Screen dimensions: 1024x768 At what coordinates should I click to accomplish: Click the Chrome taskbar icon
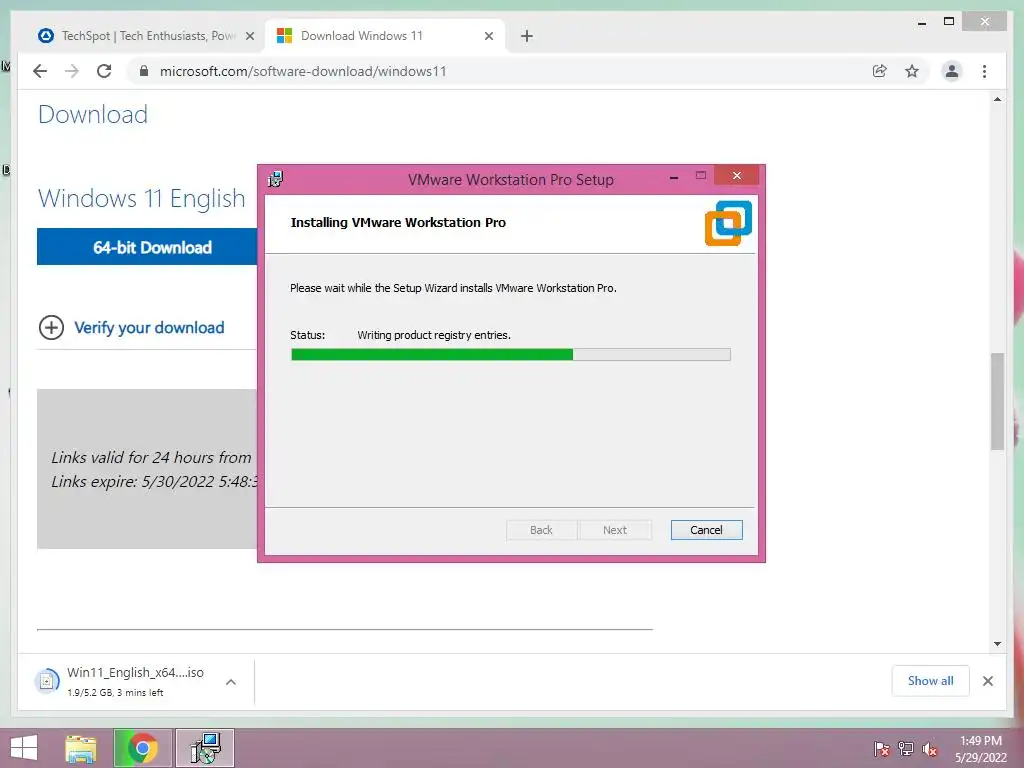[x=143, y=748]
